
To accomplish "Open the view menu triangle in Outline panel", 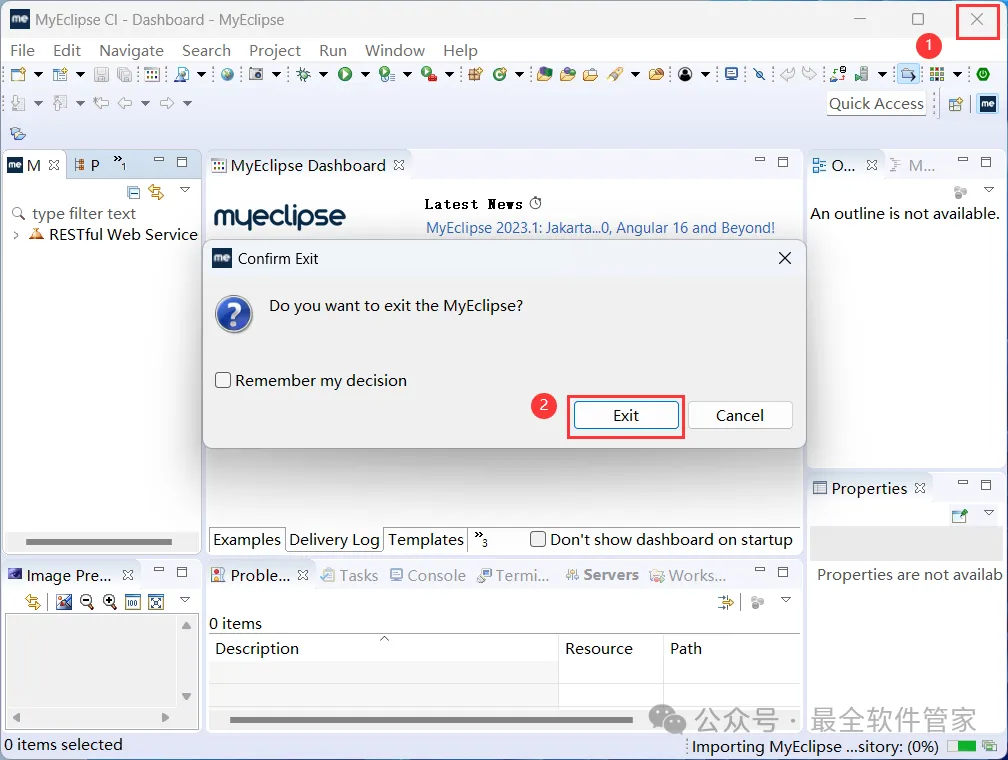I will (989, 190).
